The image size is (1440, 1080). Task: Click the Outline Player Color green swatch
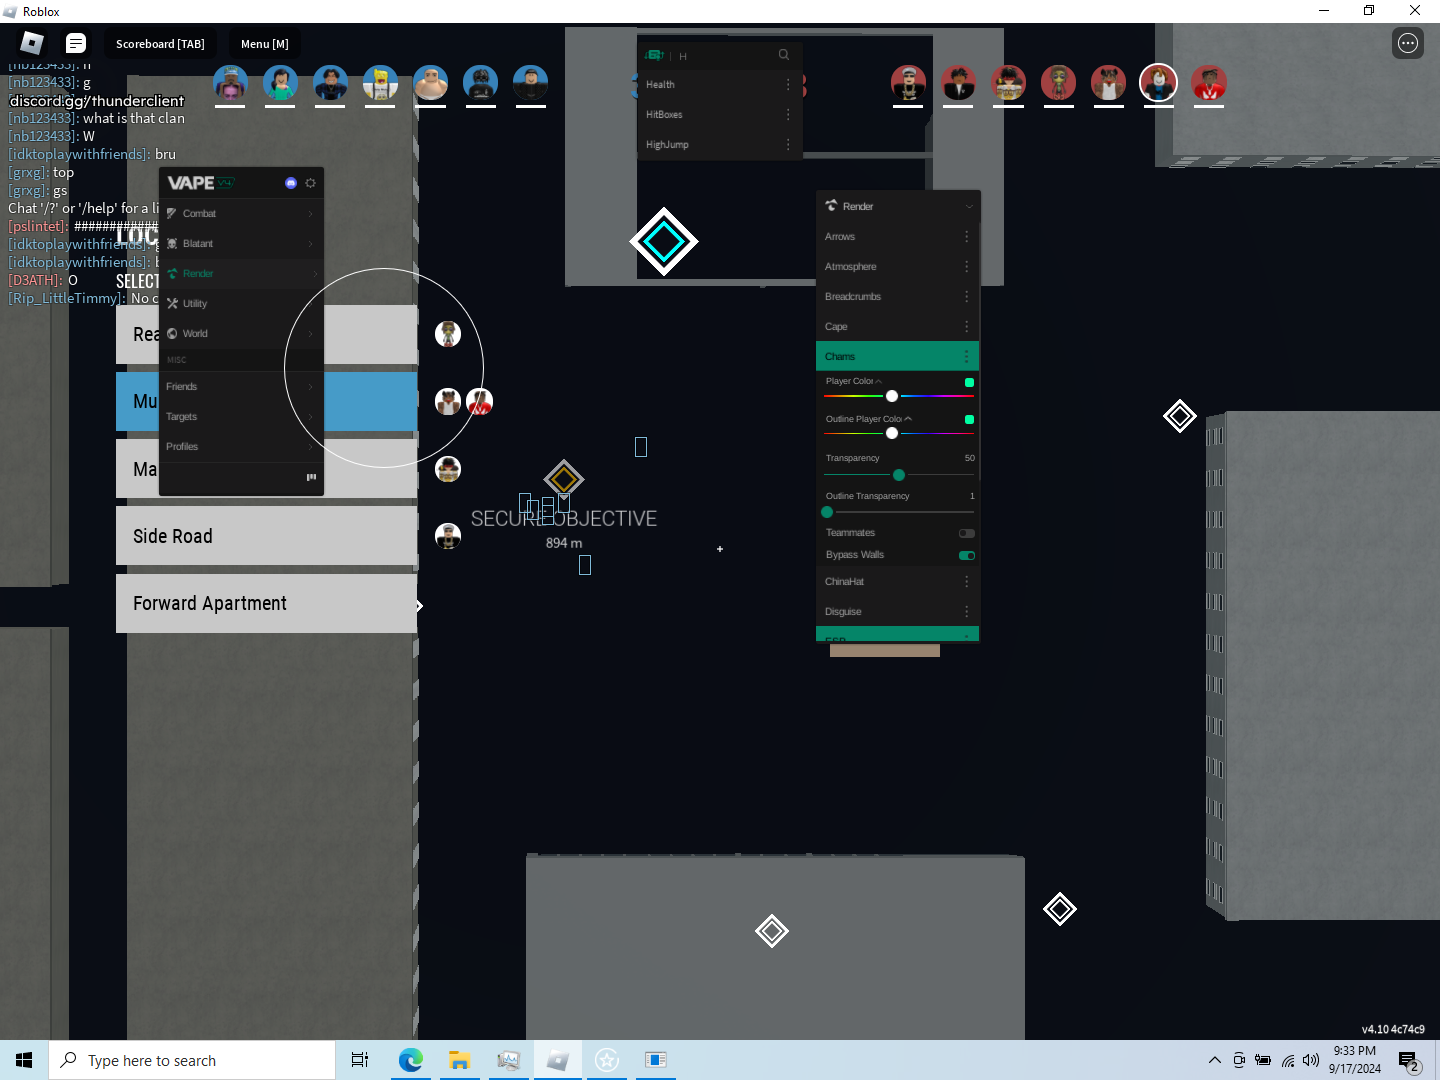(969, 420)
